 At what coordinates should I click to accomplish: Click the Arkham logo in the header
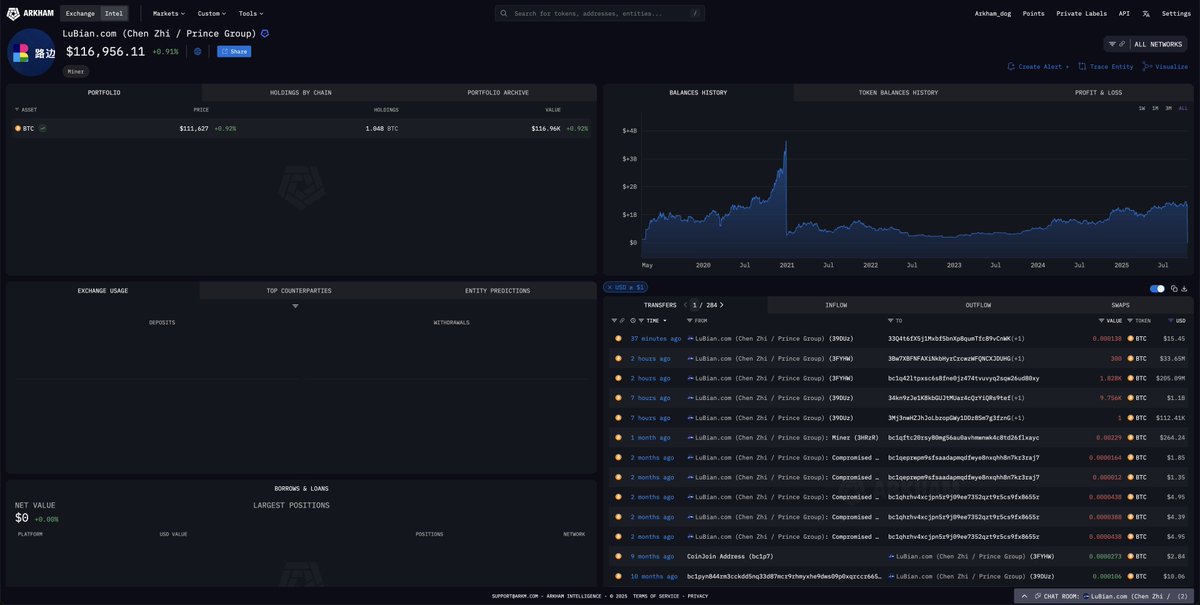(x=29, y=14)
